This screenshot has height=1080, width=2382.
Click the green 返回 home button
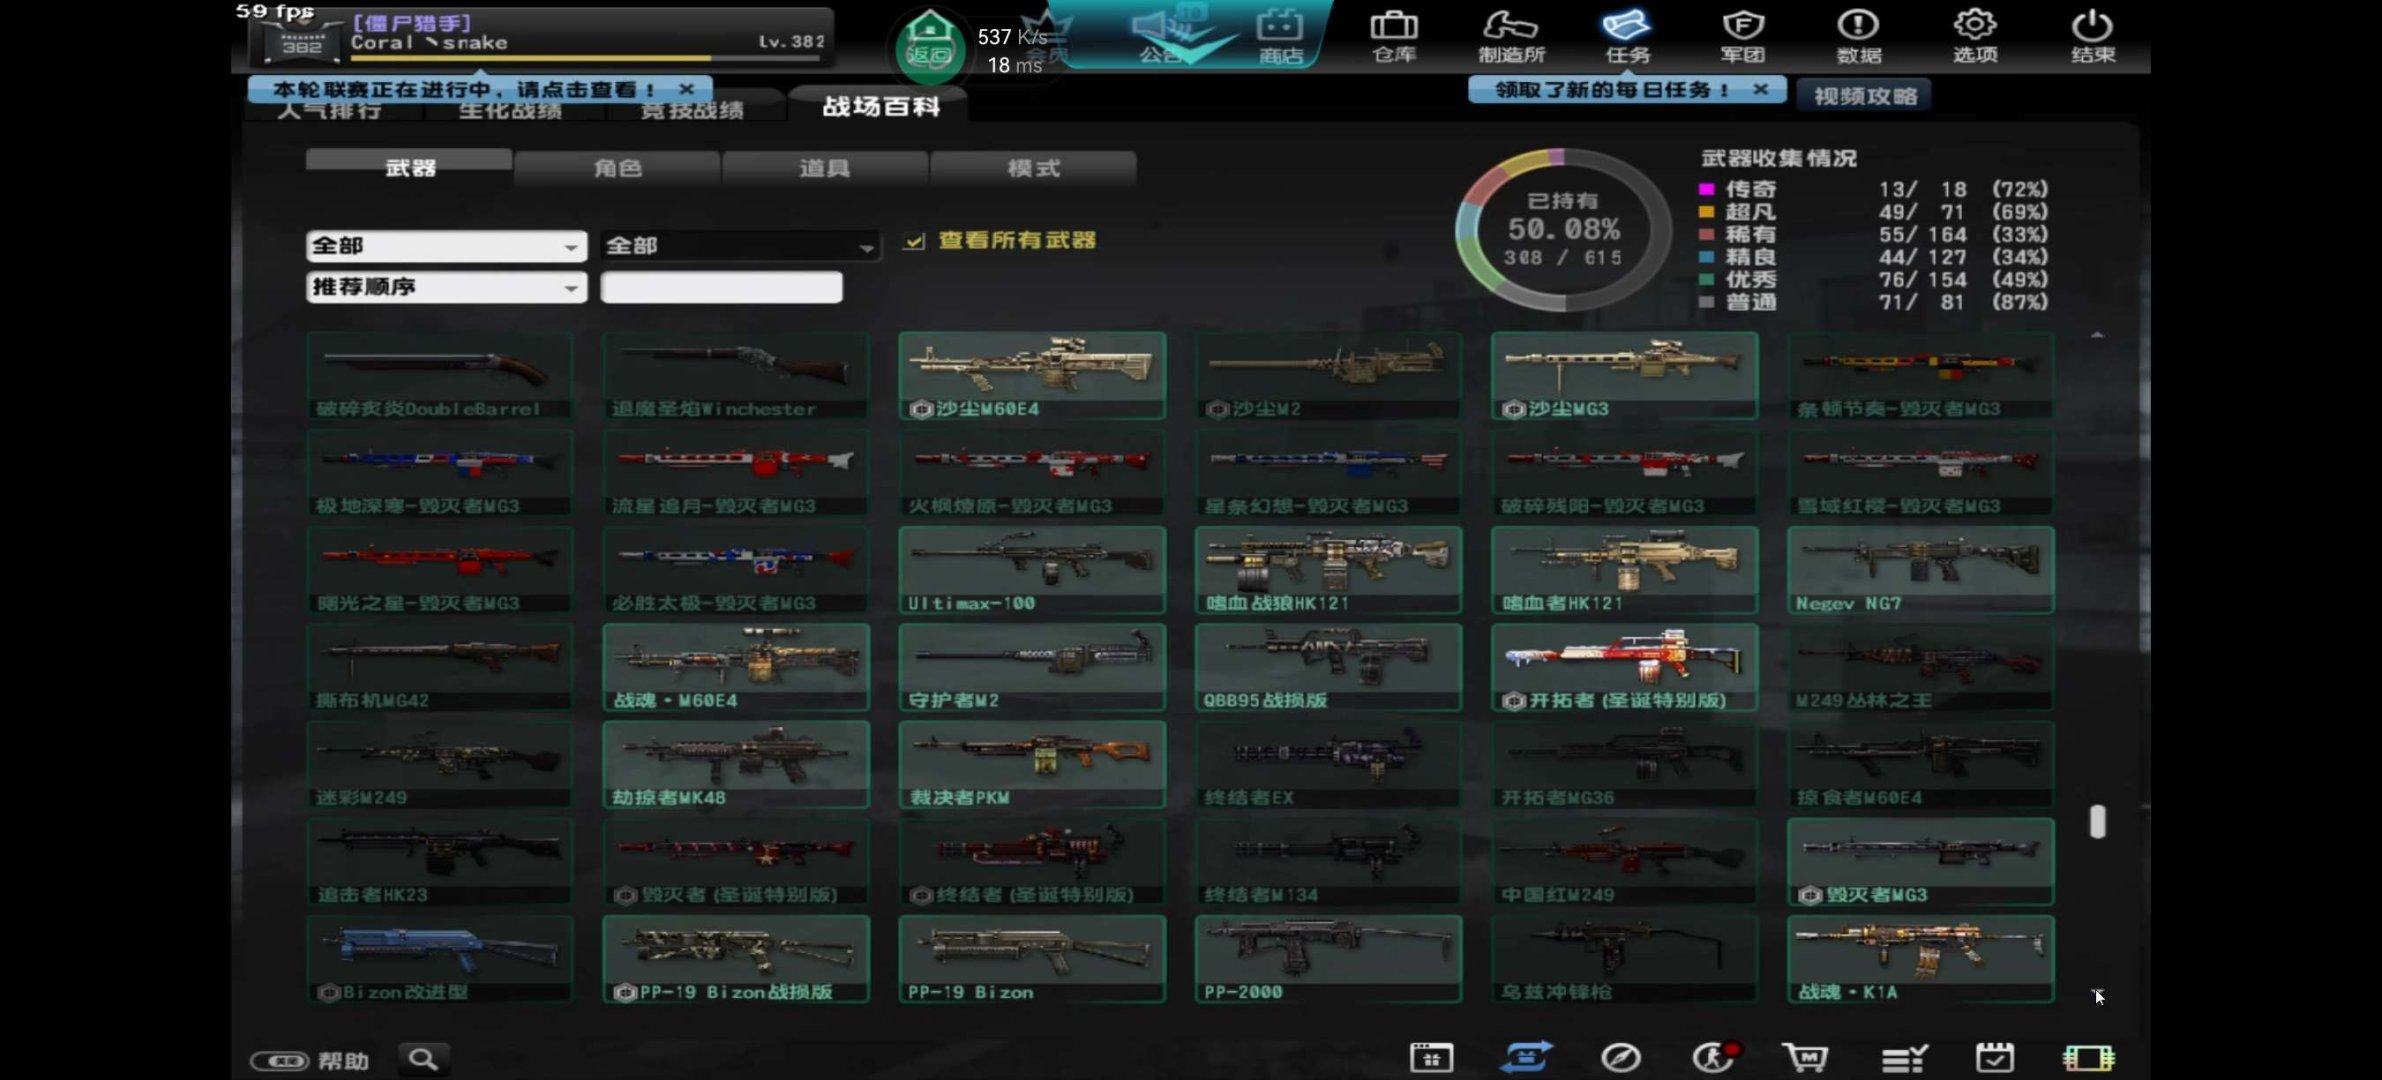(929, 45)
